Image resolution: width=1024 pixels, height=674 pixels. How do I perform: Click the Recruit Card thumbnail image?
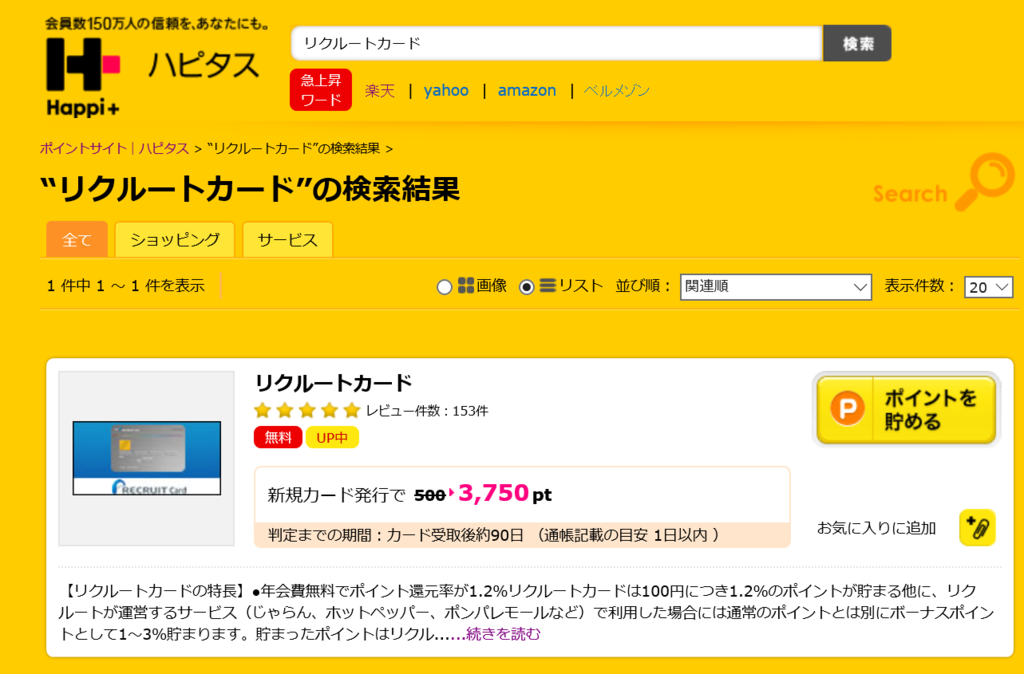pos(146,458)
